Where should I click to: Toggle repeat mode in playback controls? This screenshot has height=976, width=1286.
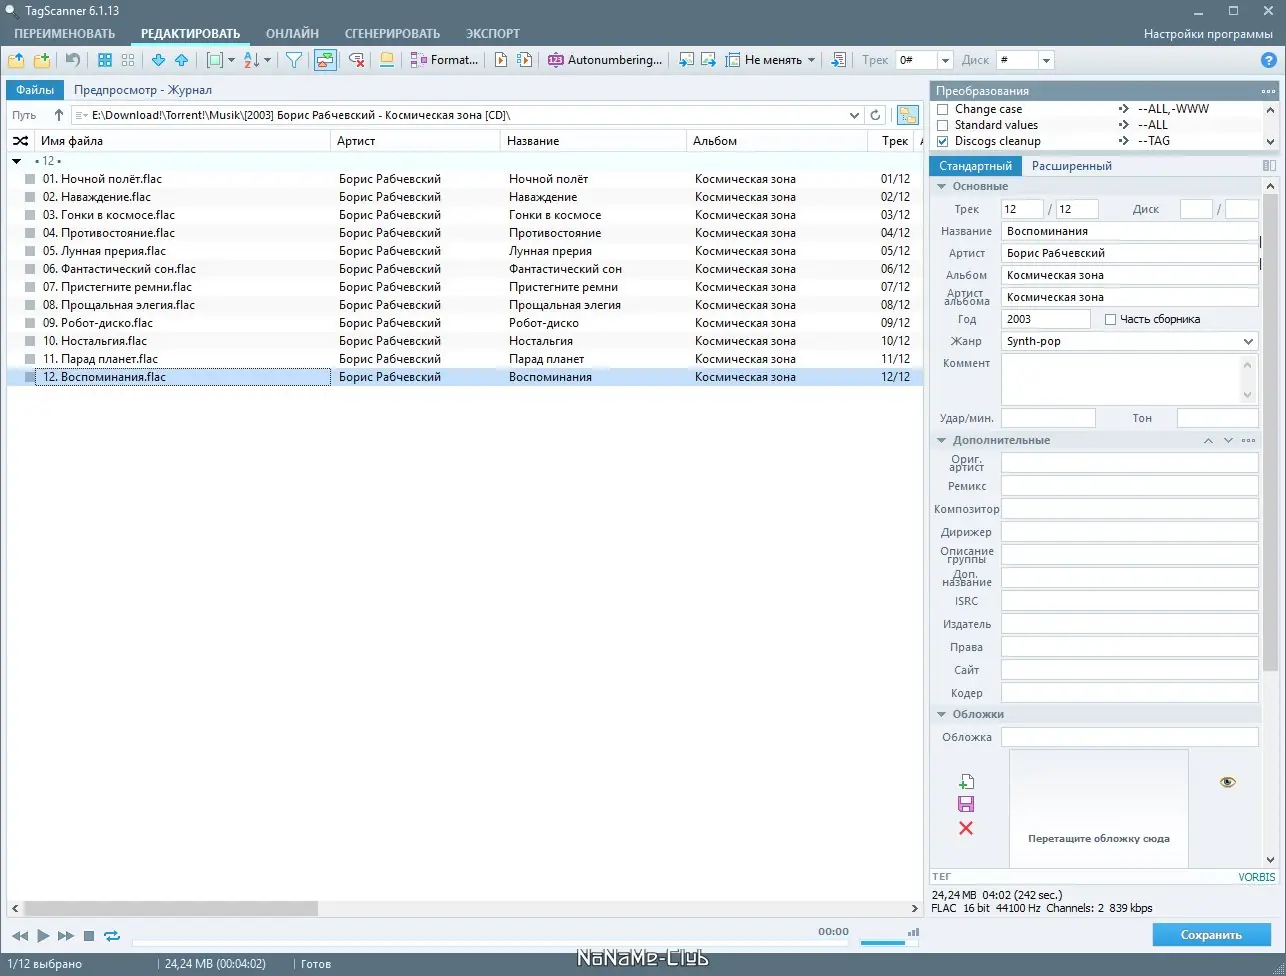pyautogui.click(x=112, y=936)
